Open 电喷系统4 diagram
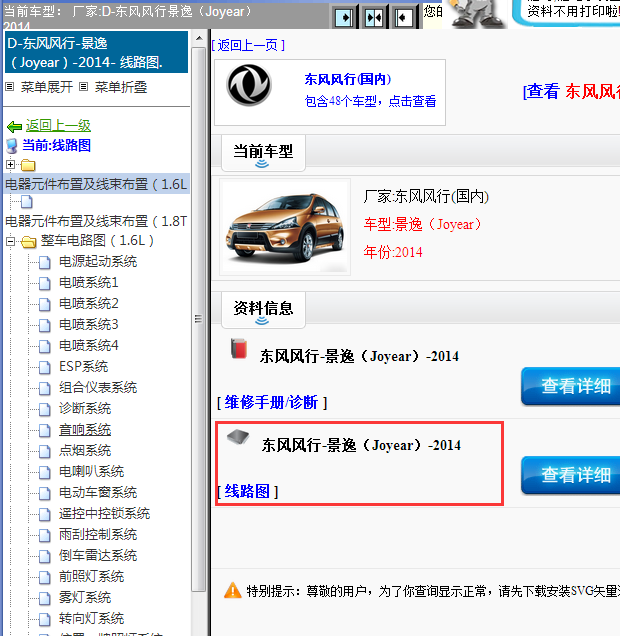The height and width of the screenshot is (636, 620). (88, 346)
